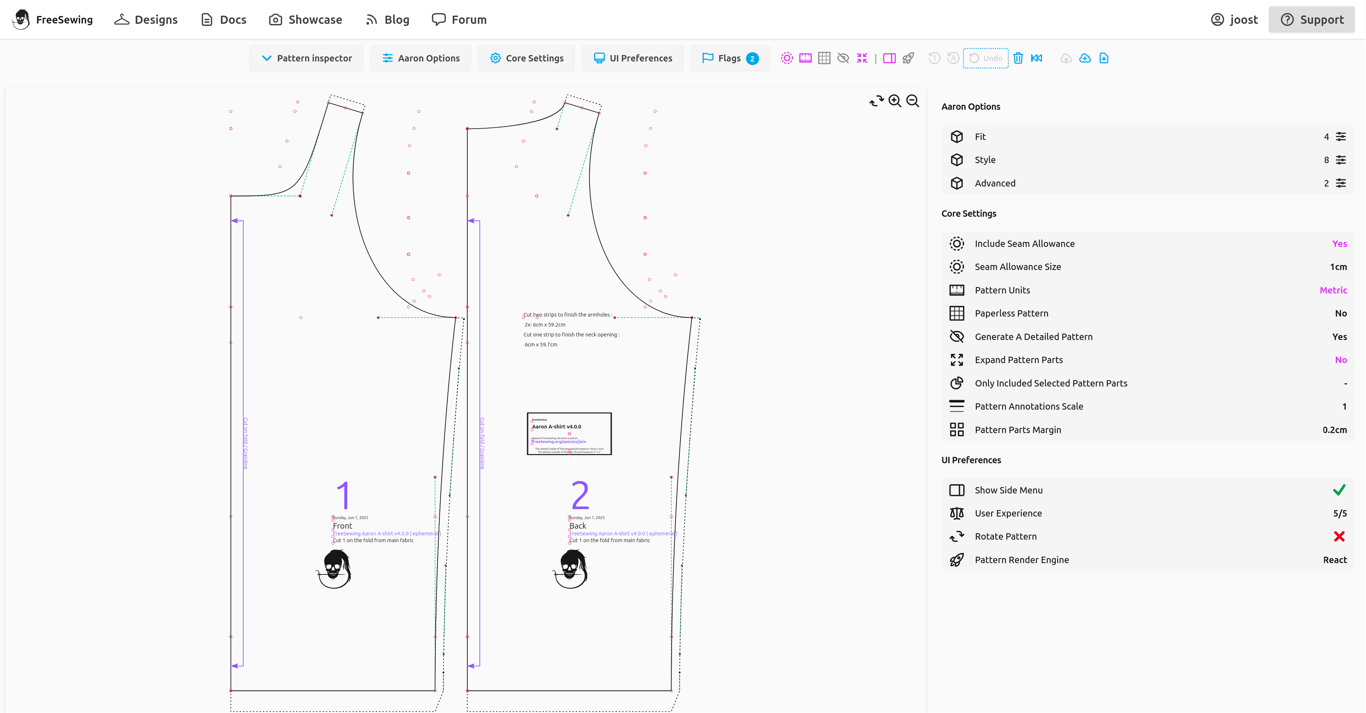Viewport: 1366px width, 713px height.
Task: Zoom out with the minus magnifier
Action: (x=913, y=101)
